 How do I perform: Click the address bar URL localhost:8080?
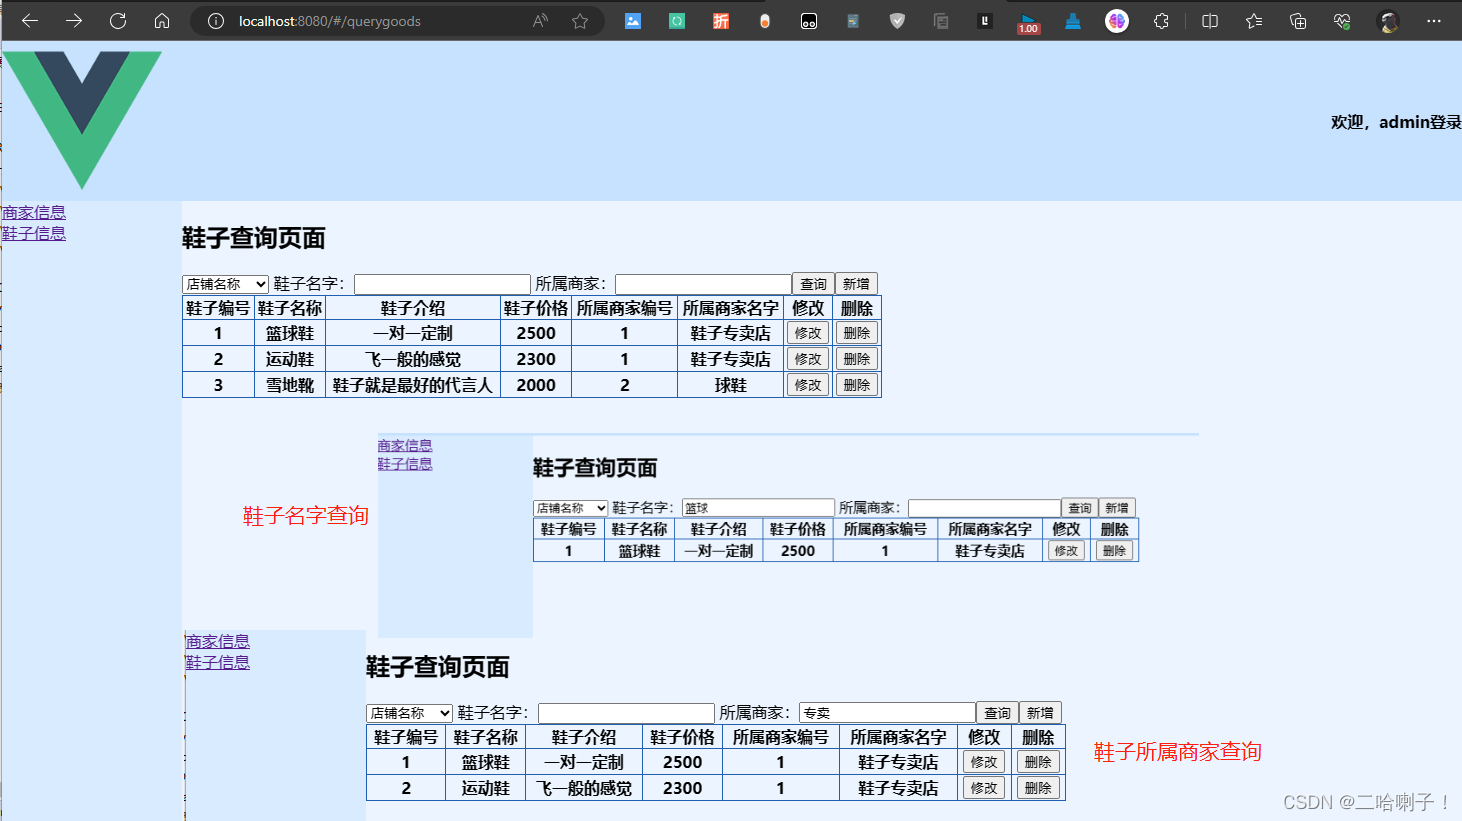pyautogui.click(x=330, y=21)
